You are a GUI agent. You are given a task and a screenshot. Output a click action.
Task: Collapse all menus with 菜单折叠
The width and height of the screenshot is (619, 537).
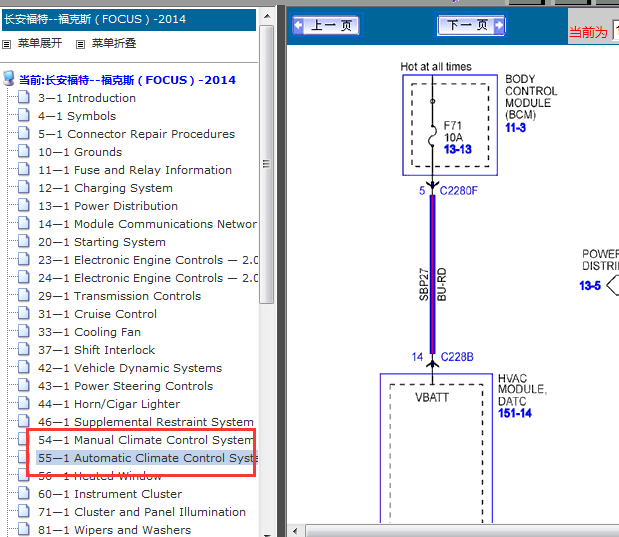point(114,43)
